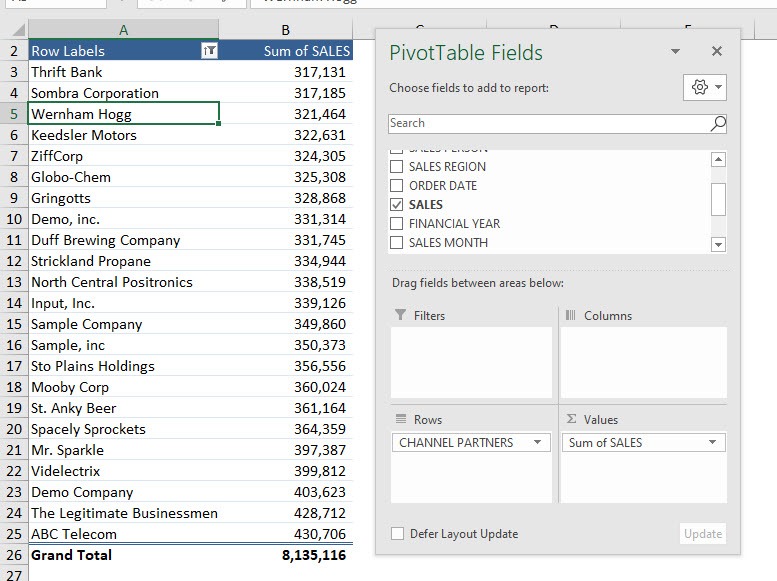Select the Mooby Corp cell
This screenshot has height=581, width=777.
tap(123, 387)
